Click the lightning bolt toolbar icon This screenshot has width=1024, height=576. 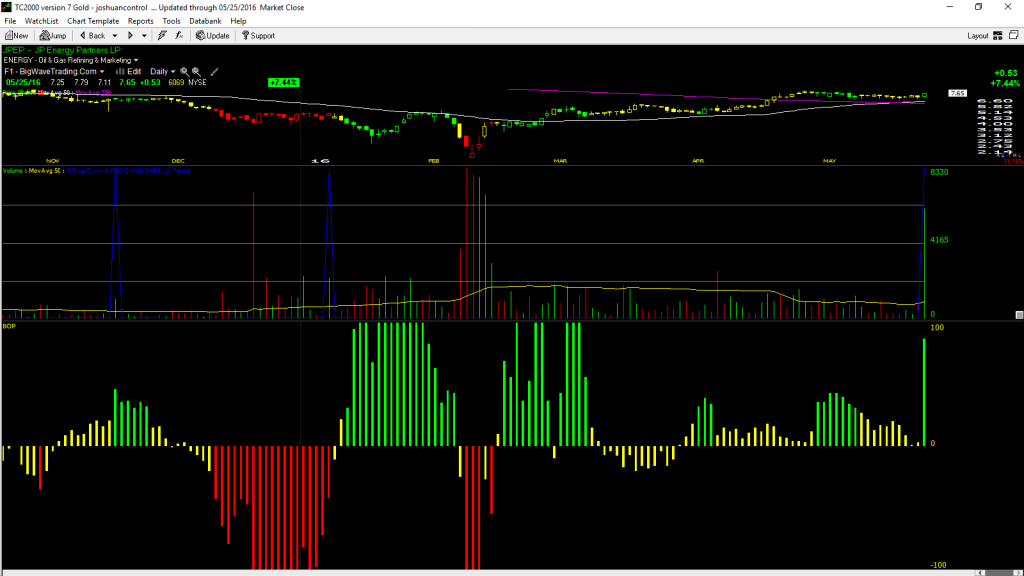coord(162,36)
